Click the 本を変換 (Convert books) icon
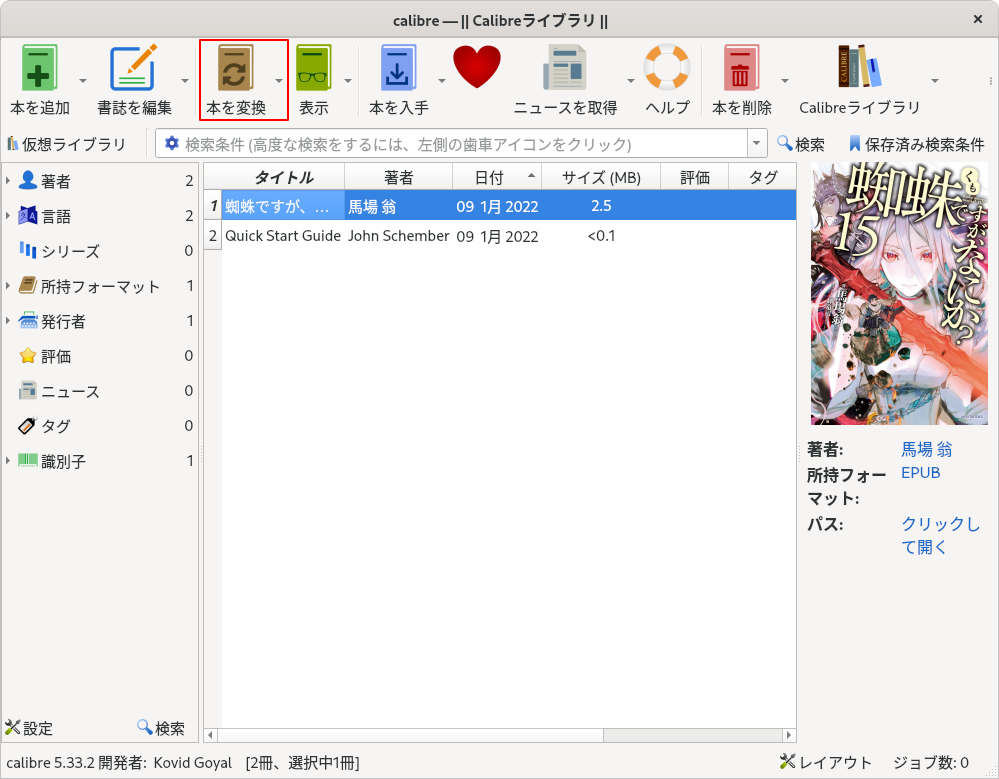This screenshot has height=779, width=999. (x=235, y=68)
